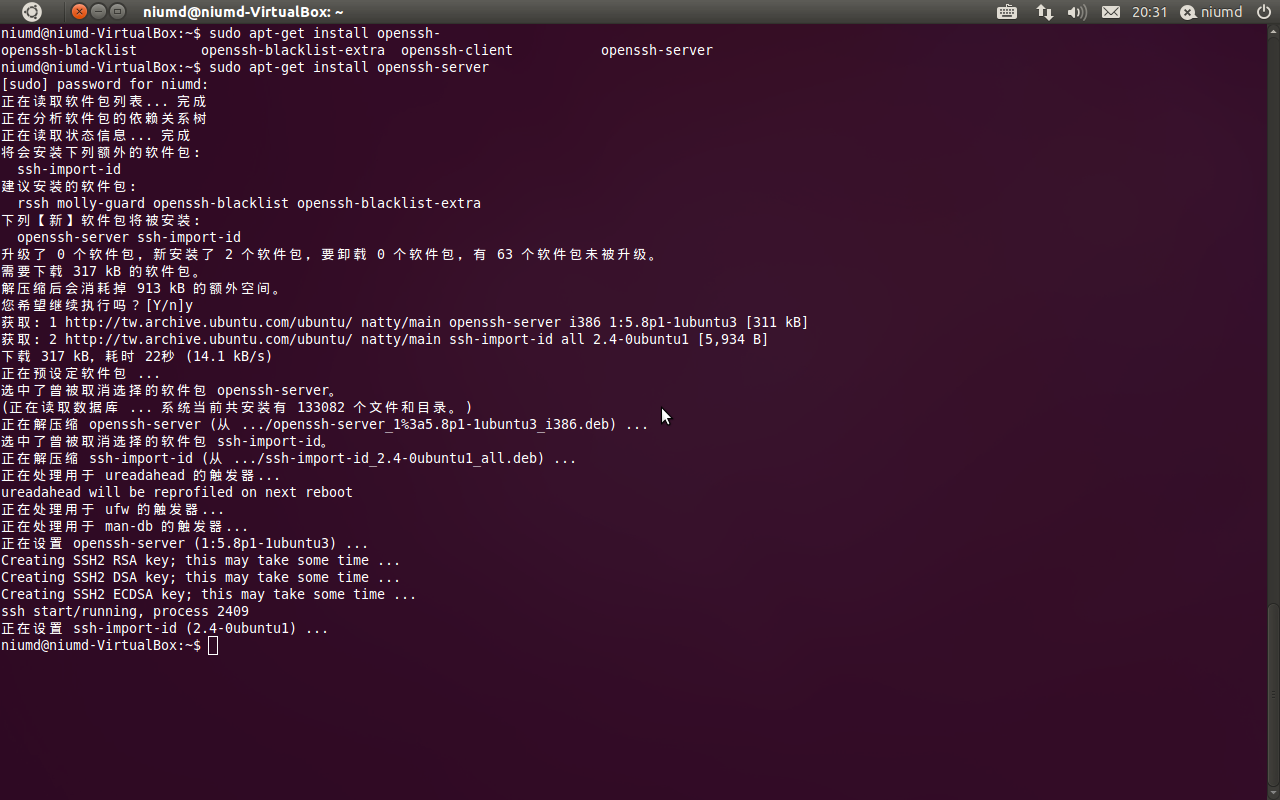Click the 'Creating SSH2 ECDSA key' line
The height and width of the screenshot is (800, 1280).
(x=209, y=594)
